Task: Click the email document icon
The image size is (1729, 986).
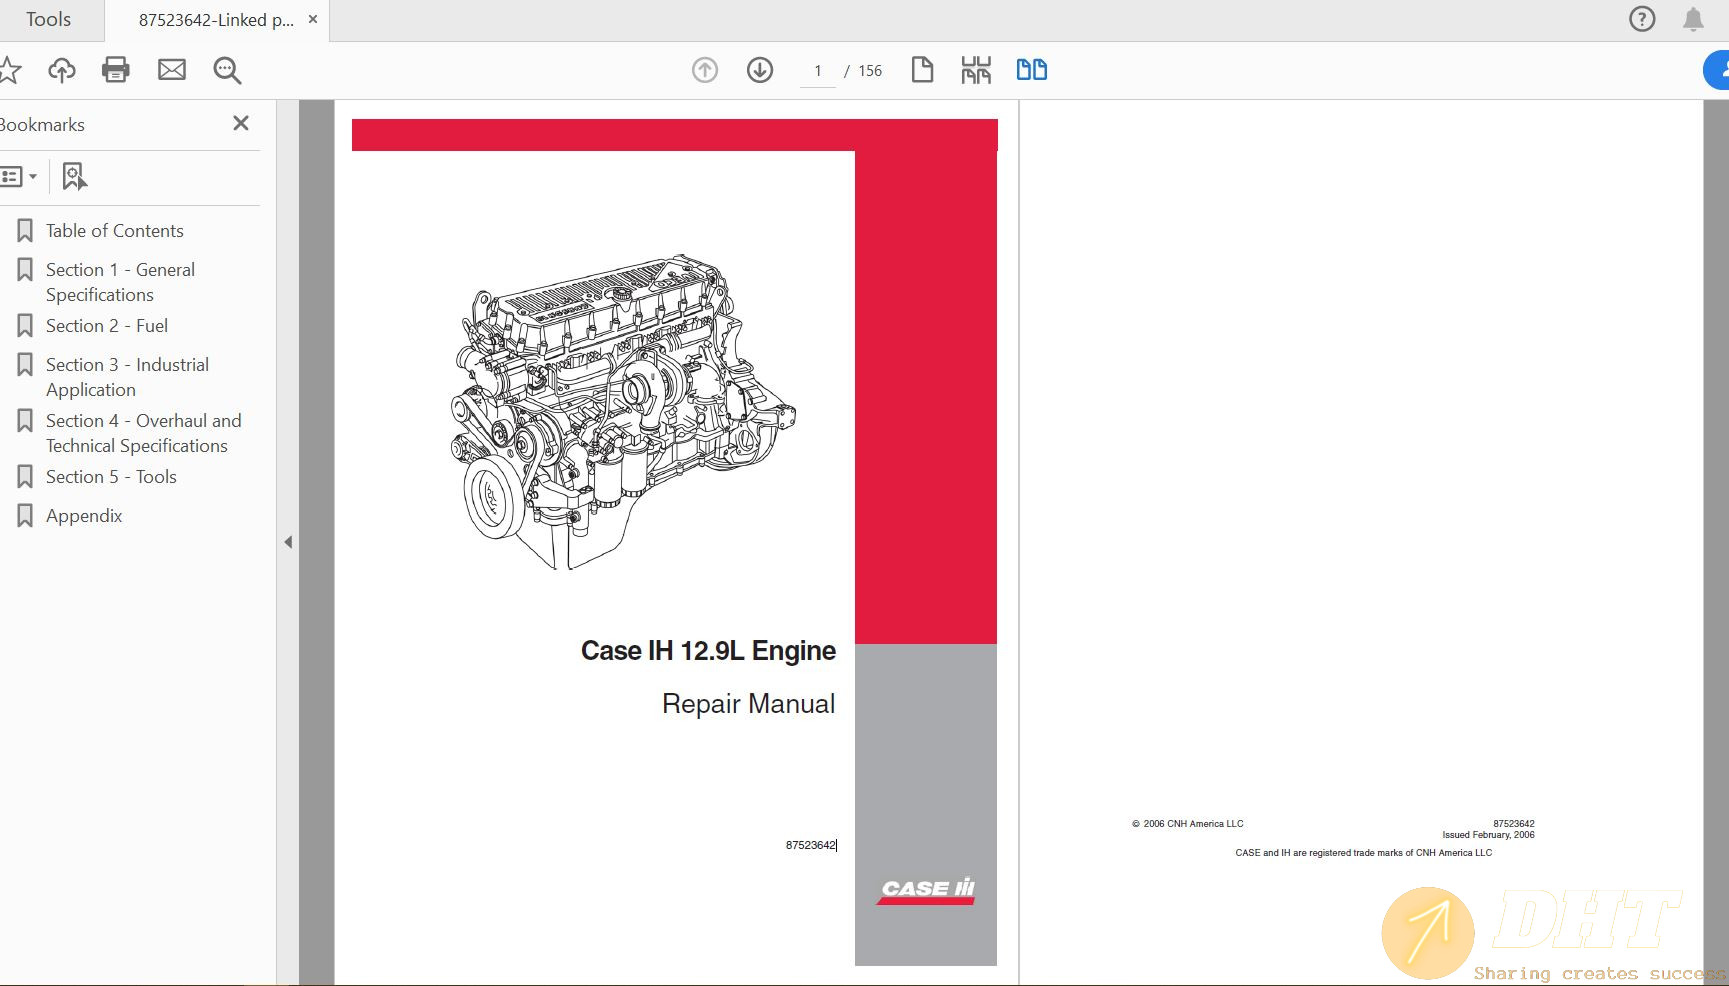Action: pyautogui.click(x=171, y=70)
